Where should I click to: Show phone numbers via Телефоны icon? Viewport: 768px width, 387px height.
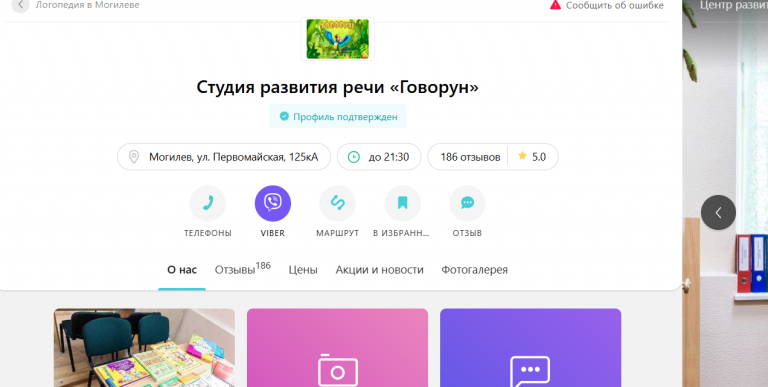(x=208, y=203)
